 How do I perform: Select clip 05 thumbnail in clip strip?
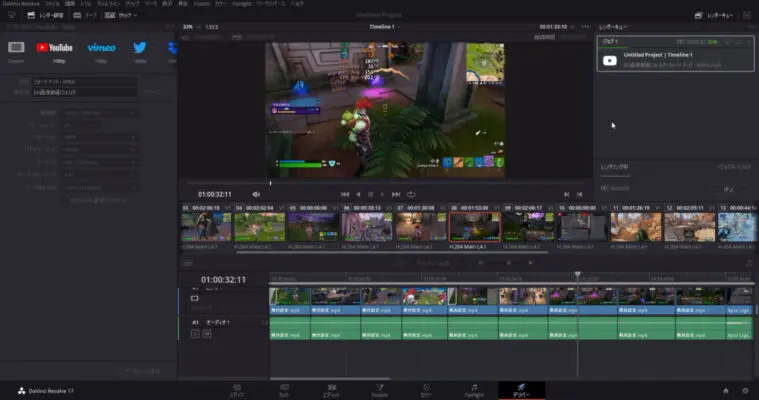click(313, 227)
